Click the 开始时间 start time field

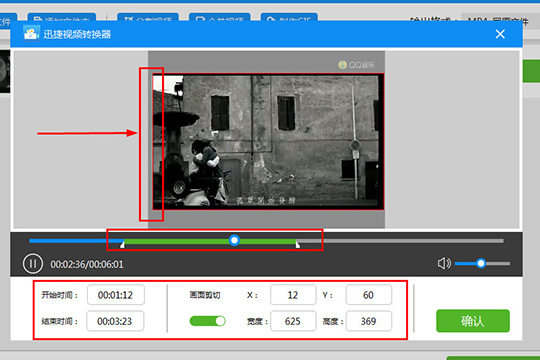pyautogui.click(x=116, y=295)
